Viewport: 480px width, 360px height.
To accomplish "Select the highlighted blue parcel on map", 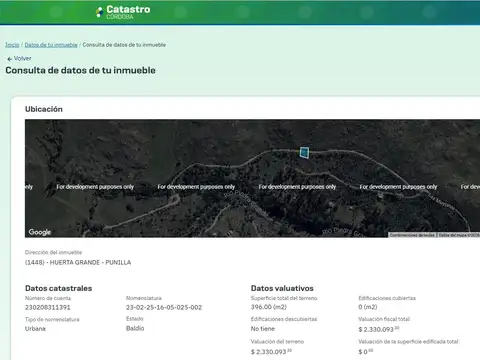I will pyautogui.click(x=304, y=152).
